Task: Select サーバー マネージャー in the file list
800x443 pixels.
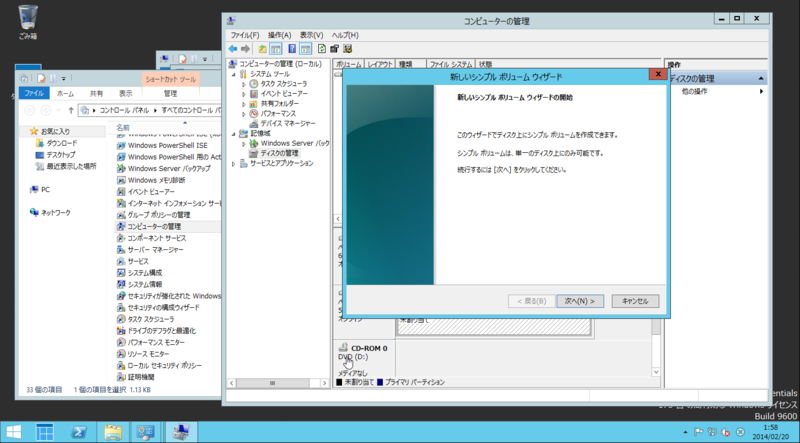Action: click(155, 250)
